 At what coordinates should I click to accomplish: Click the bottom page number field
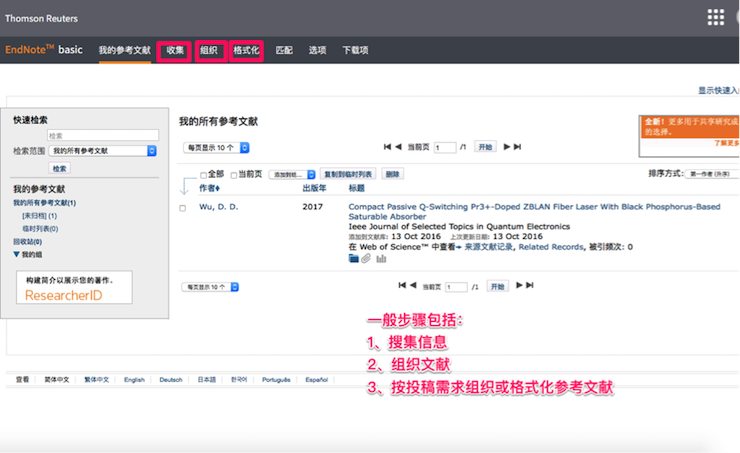(456, 287)
